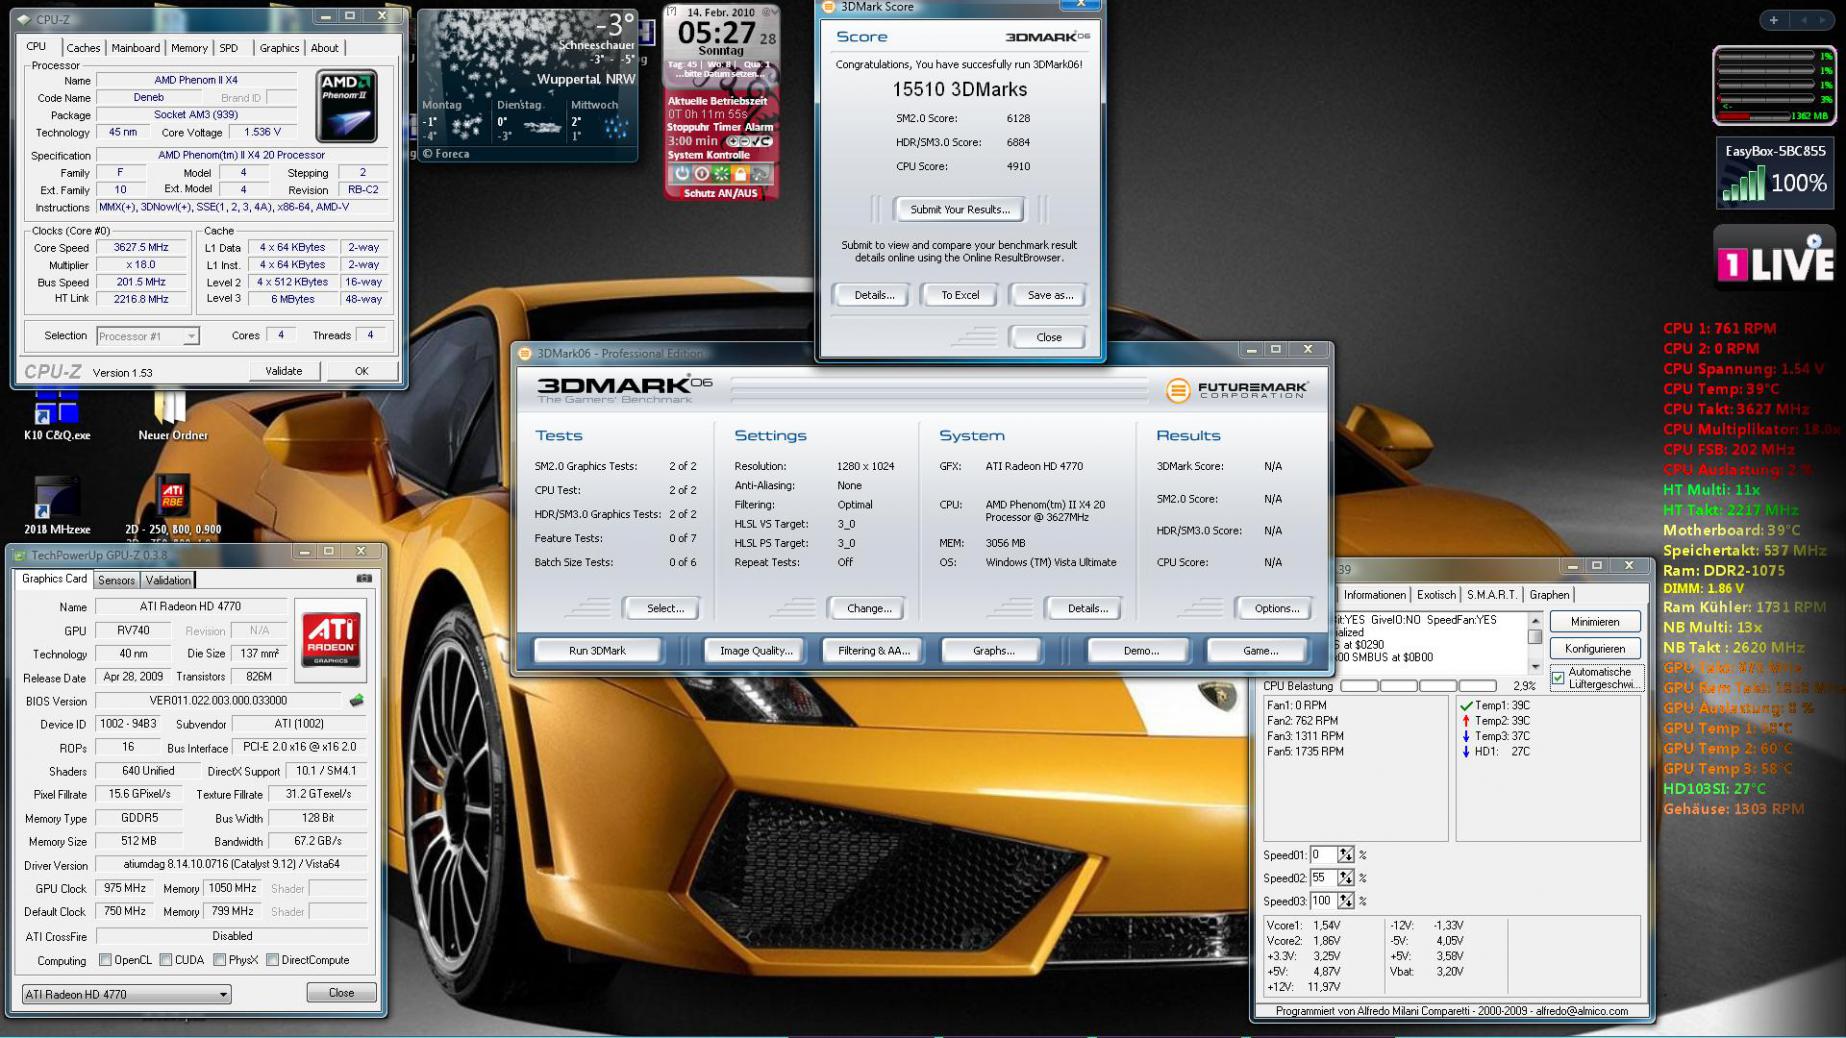Tick the CUDA checkbox in GPU-Z
Viewport: 1846px width, 1038px height.
coord(166,960)
